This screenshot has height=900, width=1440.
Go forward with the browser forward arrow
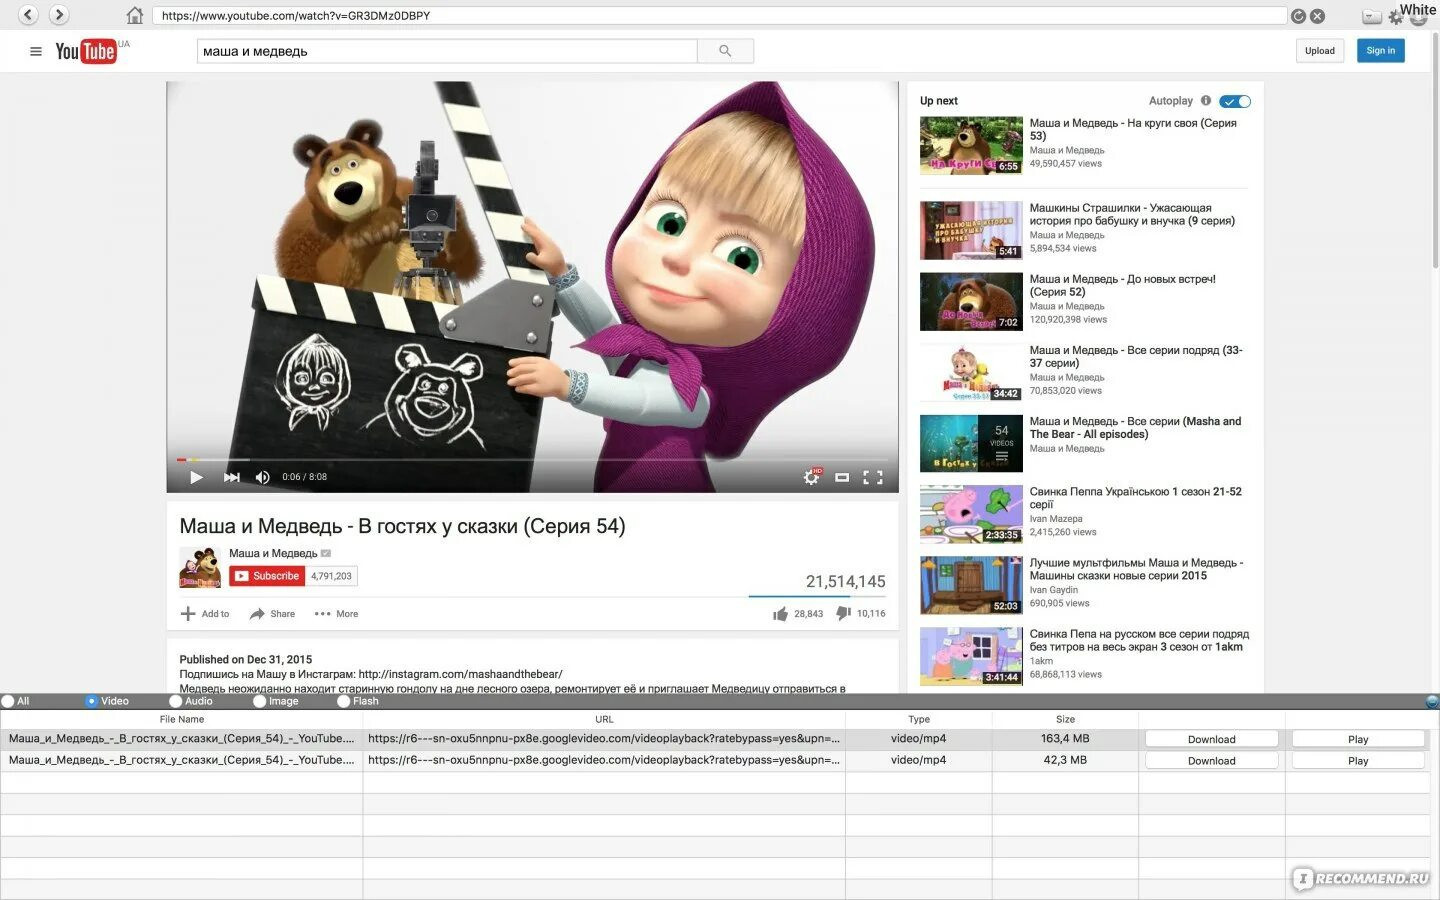pos(59,15)
